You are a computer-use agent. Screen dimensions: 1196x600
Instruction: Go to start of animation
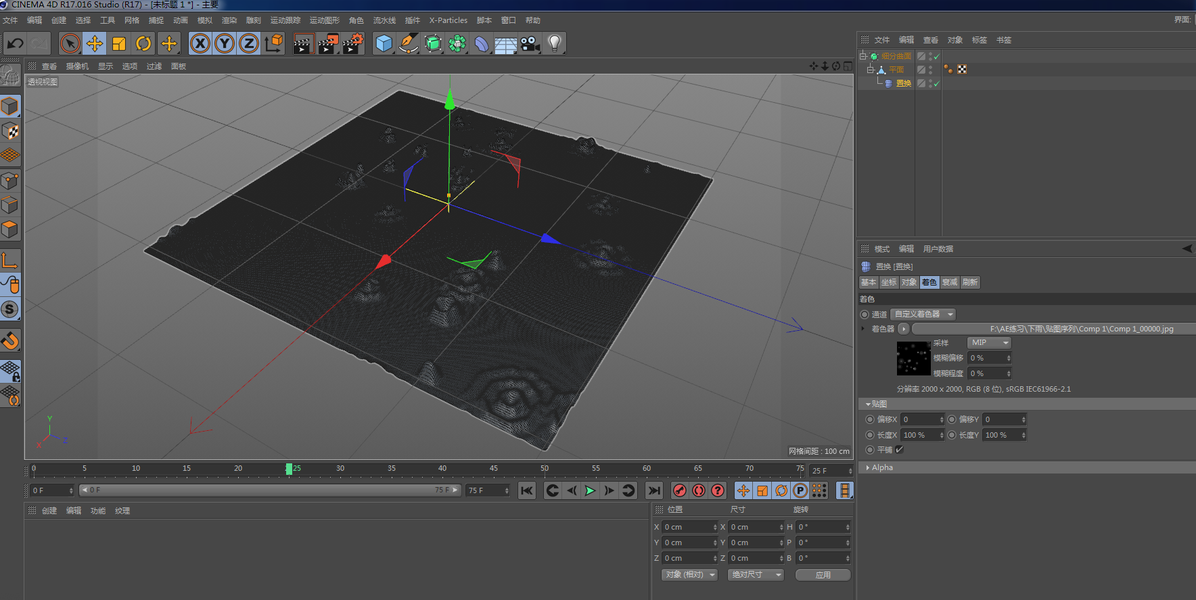click(526, 490)
